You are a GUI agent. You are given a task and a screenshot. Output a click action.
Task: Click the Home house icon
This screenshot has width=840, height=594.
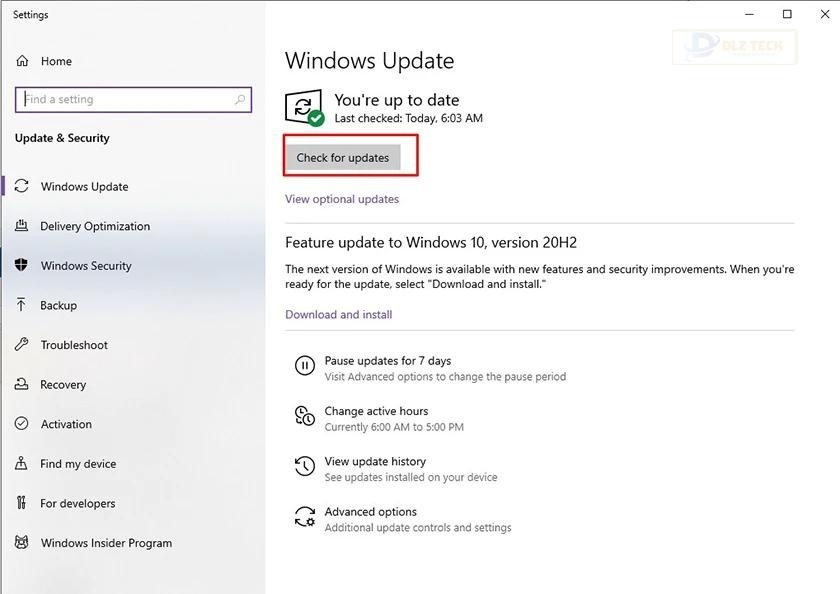click(x=22, y=61)
